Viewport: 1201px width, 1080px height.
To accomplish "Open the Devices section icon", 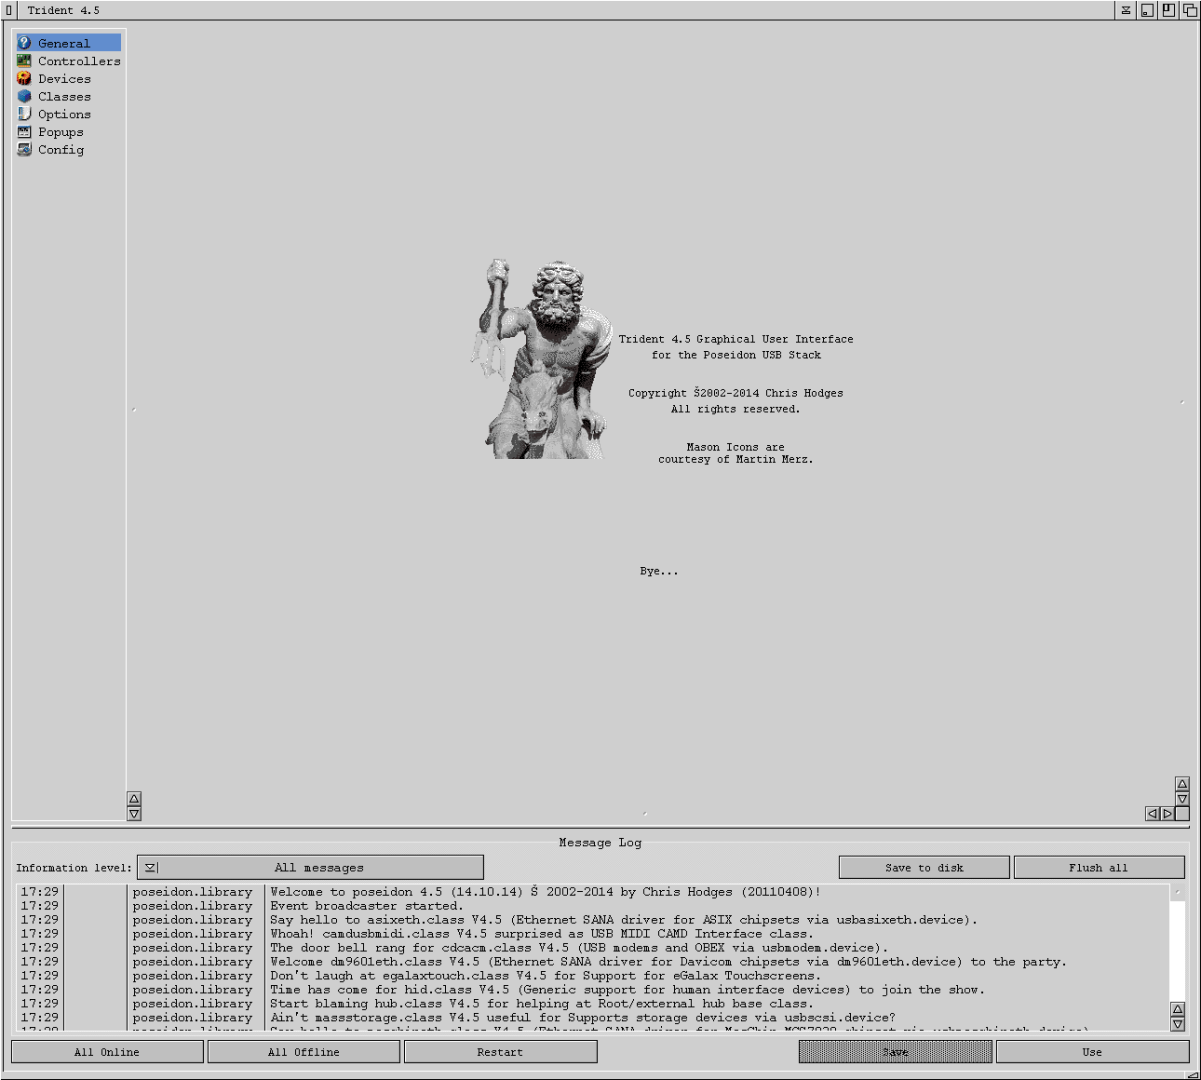I will [x=24, y=79].
